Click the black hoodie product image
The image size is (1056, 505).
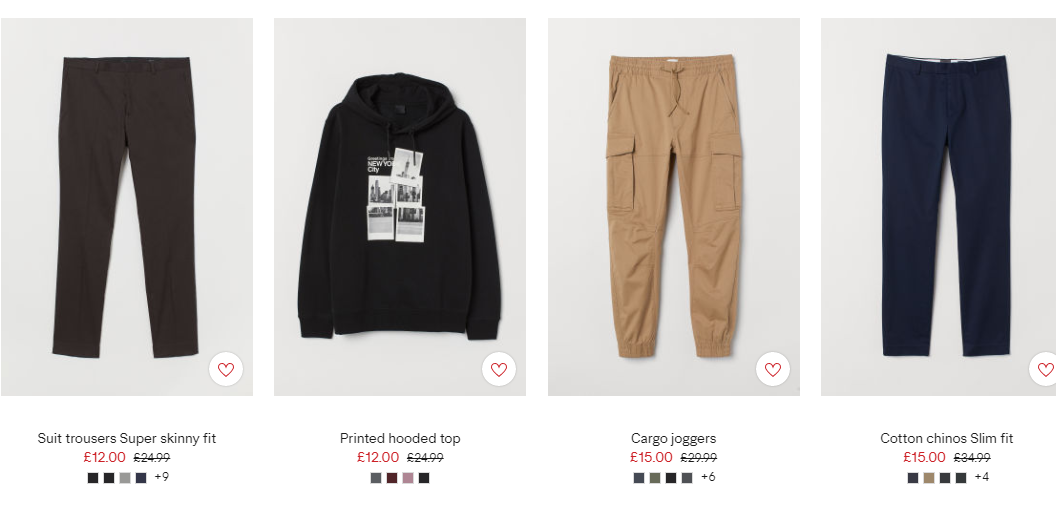pos(400,207)
